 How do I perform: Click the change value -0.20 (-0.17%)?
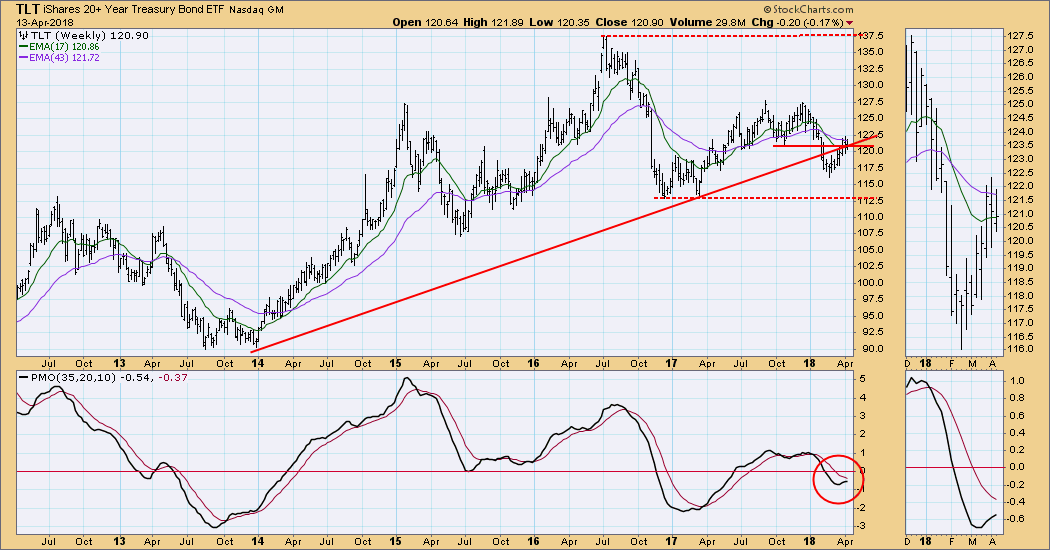tap(811, 22)
